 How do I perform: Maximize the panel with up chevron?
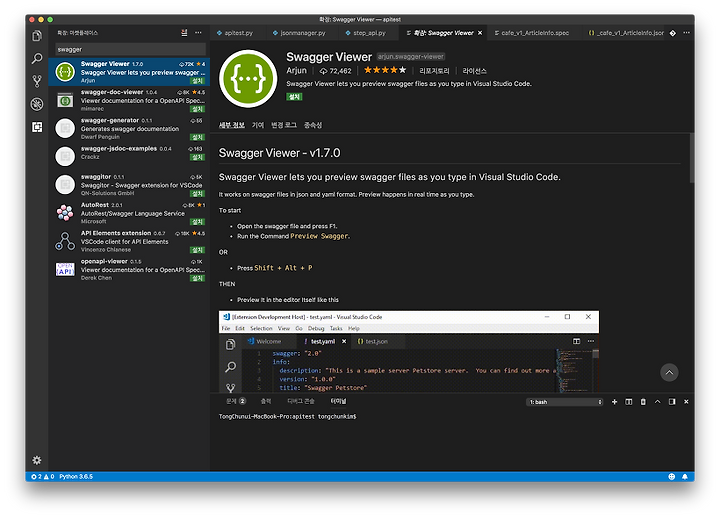click(658, 402)
